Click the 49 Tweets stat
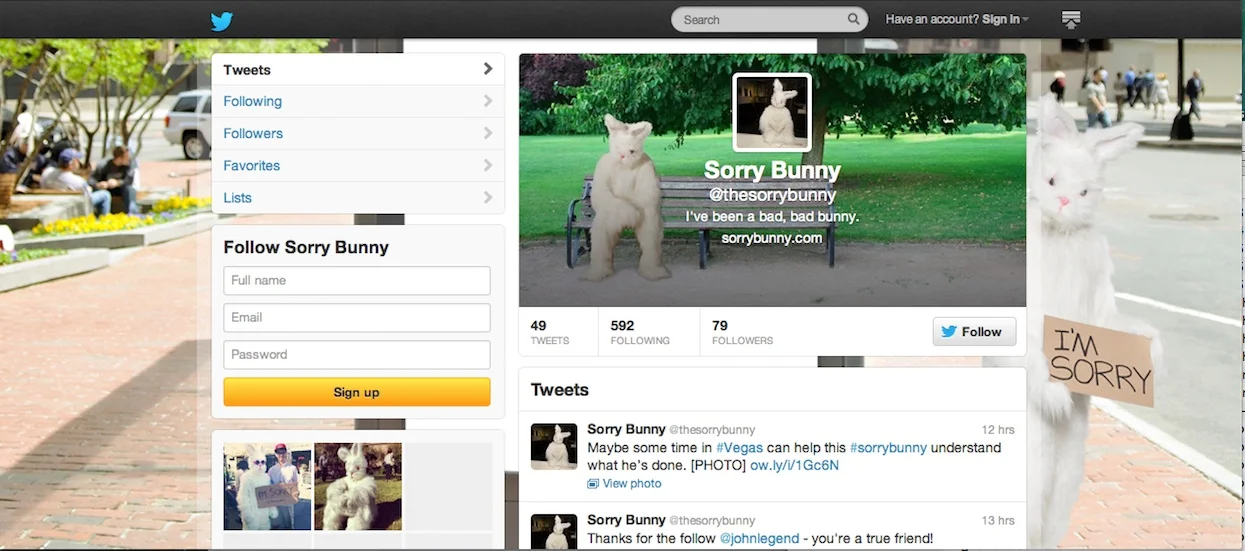1245x551 pixels. tap(550, 332)
